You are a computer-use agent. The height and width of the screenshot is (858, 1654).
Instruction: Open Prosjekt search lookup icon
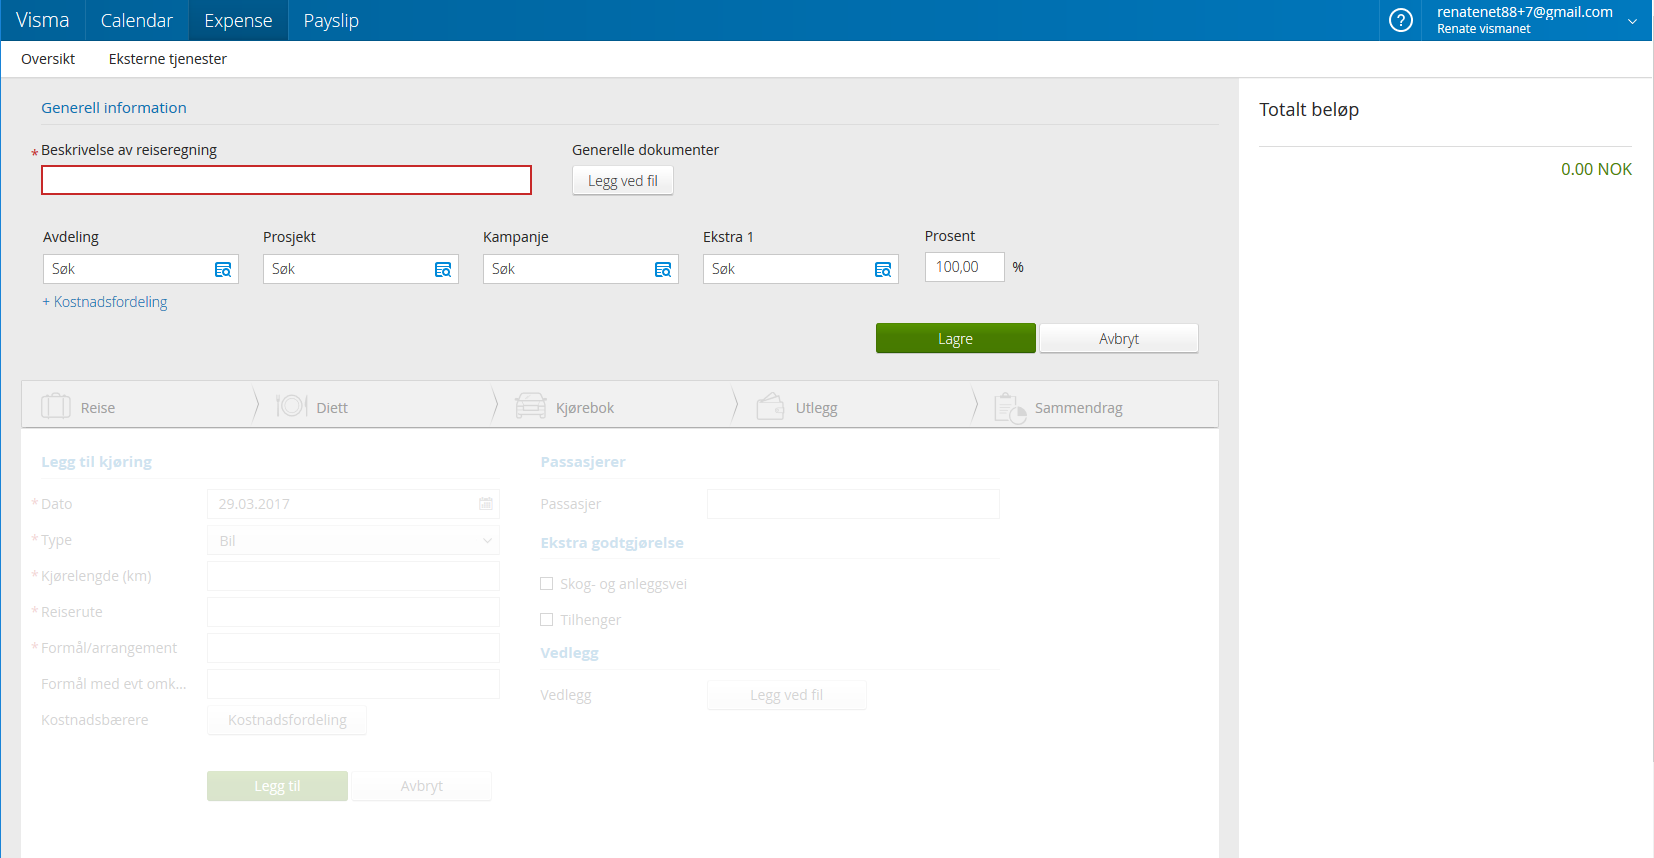pyautogui.click(x=443, y=270)
